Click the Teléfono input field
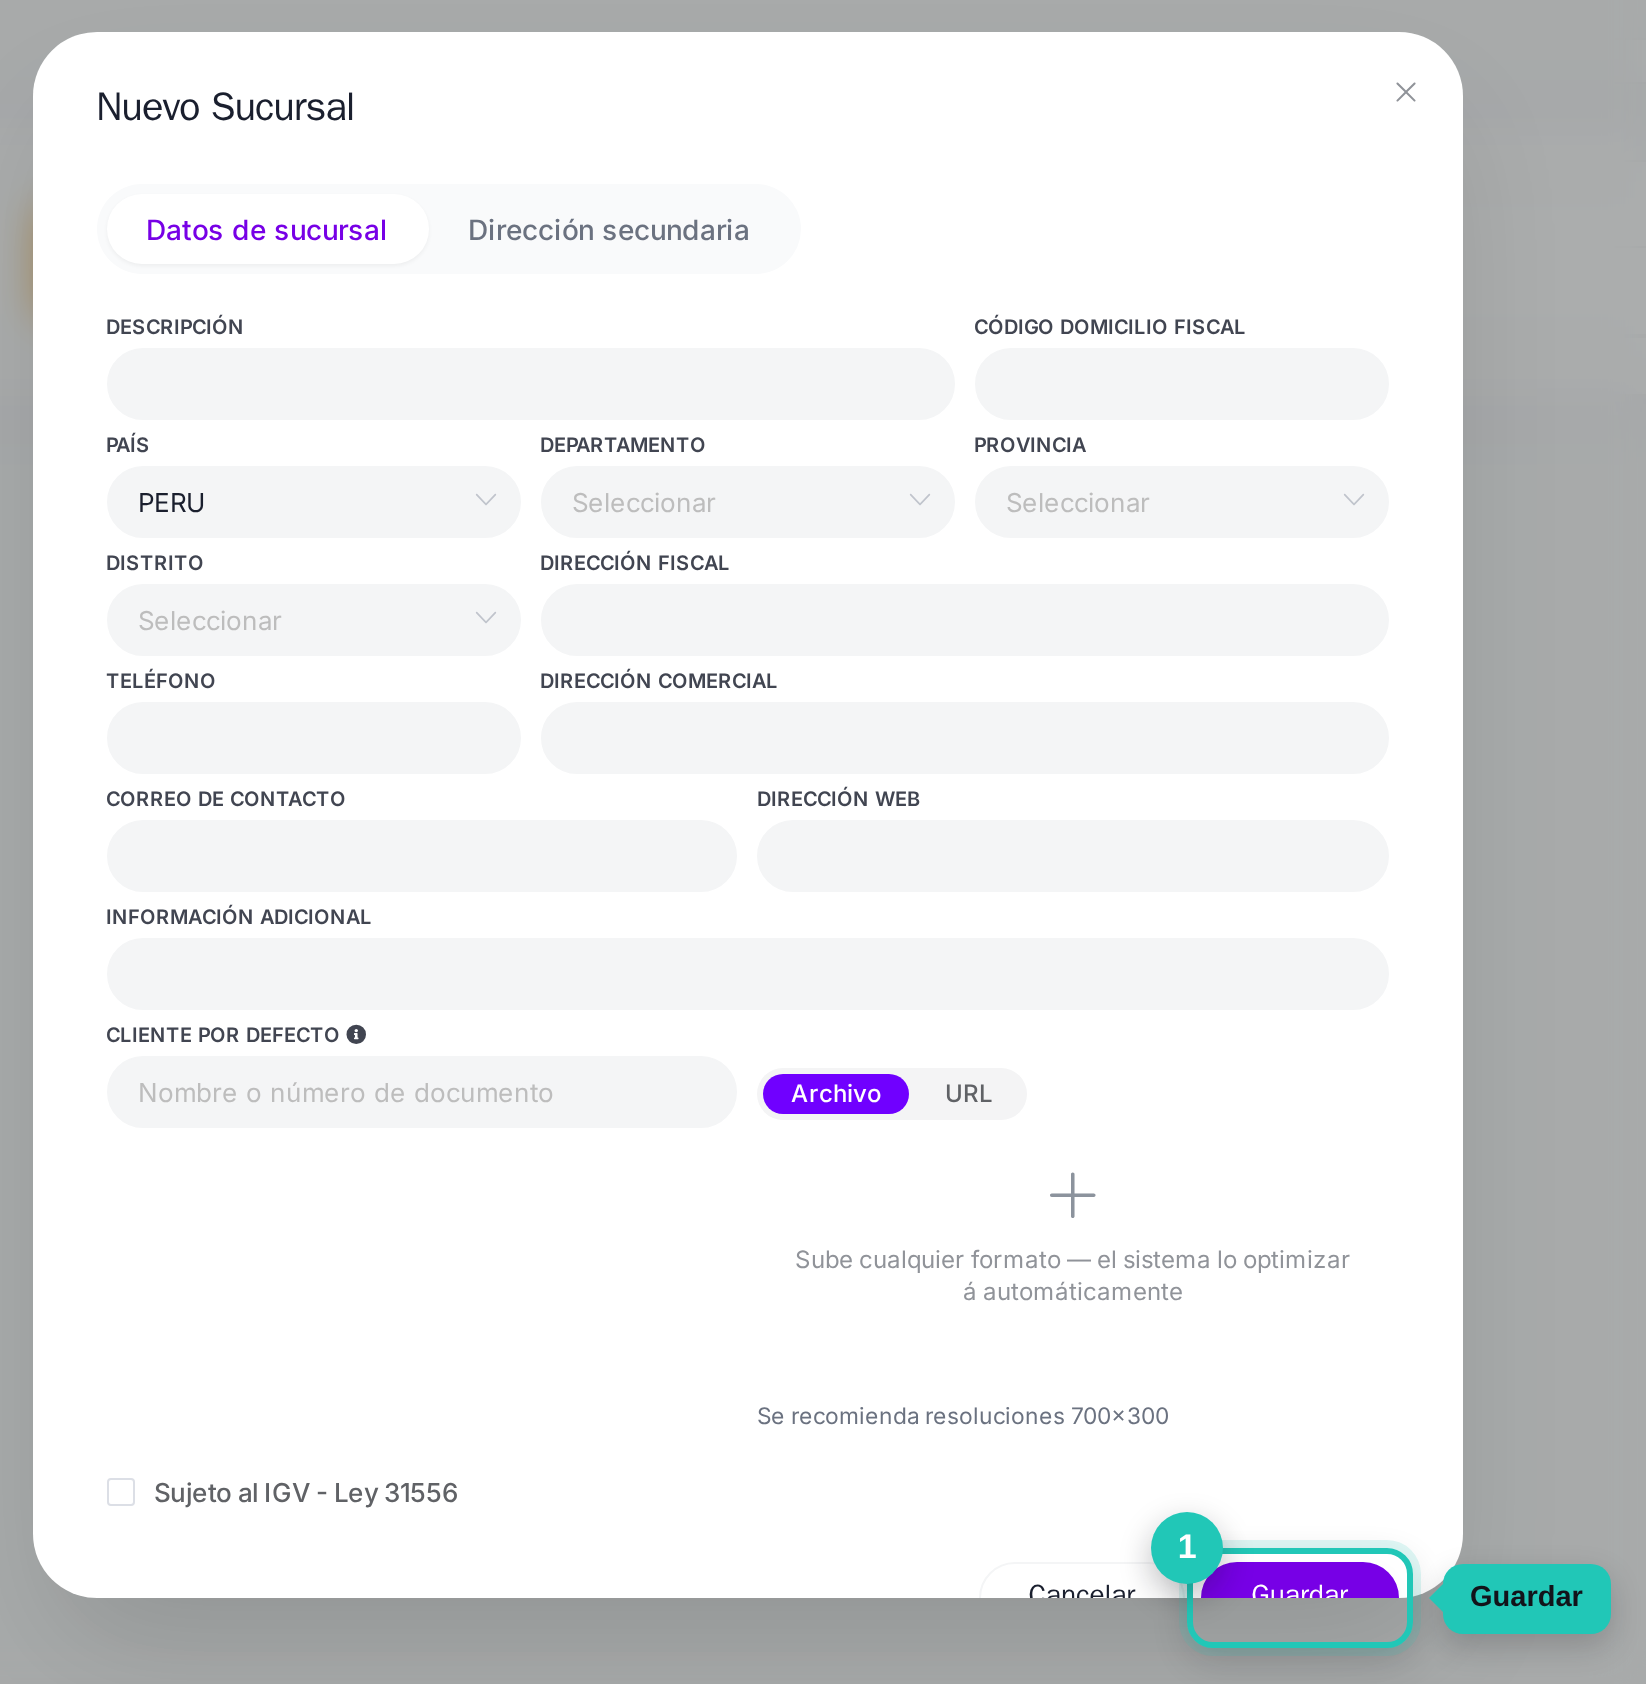The width and height of the screenshot is (1646, 1684). [313, 738]
